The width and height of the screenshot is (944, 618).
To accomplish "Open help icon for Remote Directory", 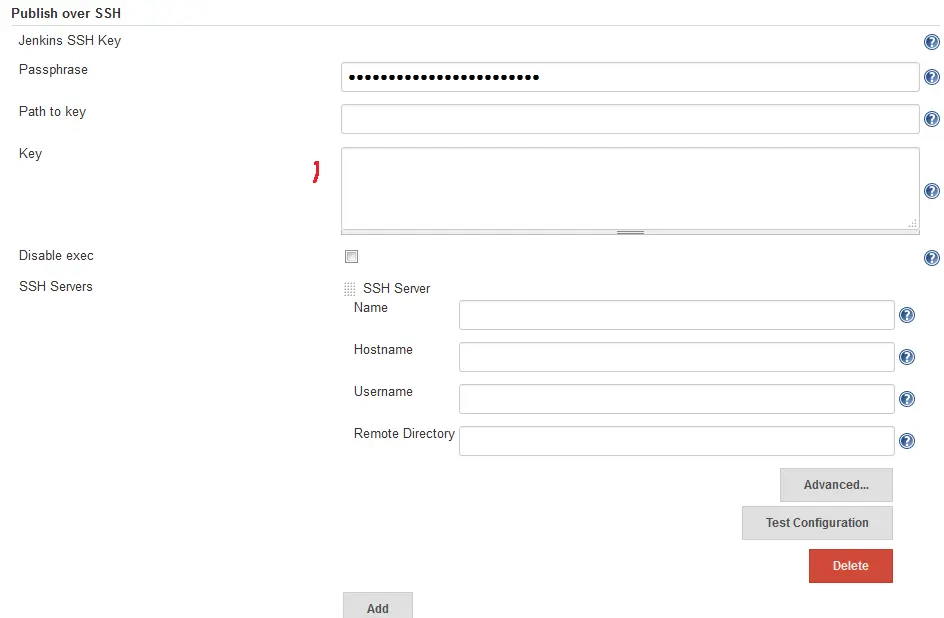I will (x=907, y=441).
